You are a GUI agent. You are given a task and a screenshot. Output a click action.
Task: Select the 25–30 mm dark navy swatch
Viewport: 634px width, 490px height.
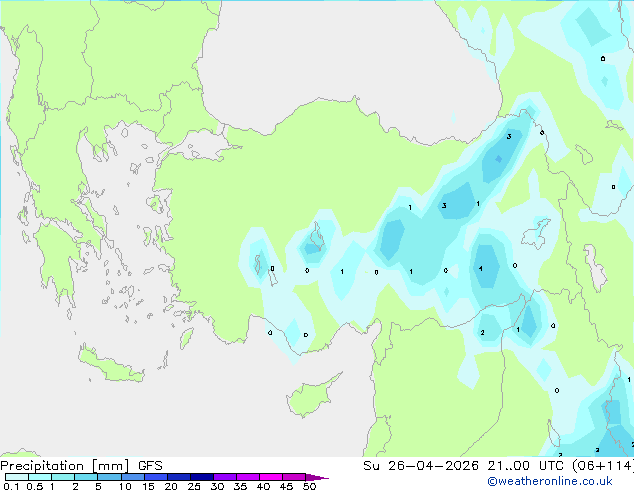pyautogui.click(x=201, y=477)
